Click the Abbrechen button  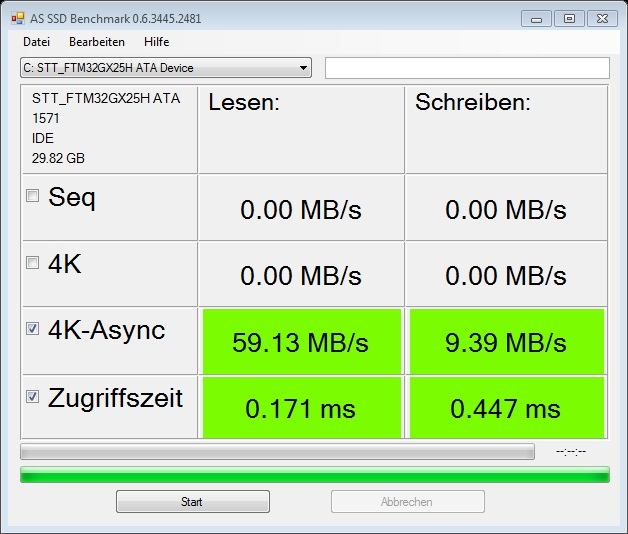click(408, 502)
